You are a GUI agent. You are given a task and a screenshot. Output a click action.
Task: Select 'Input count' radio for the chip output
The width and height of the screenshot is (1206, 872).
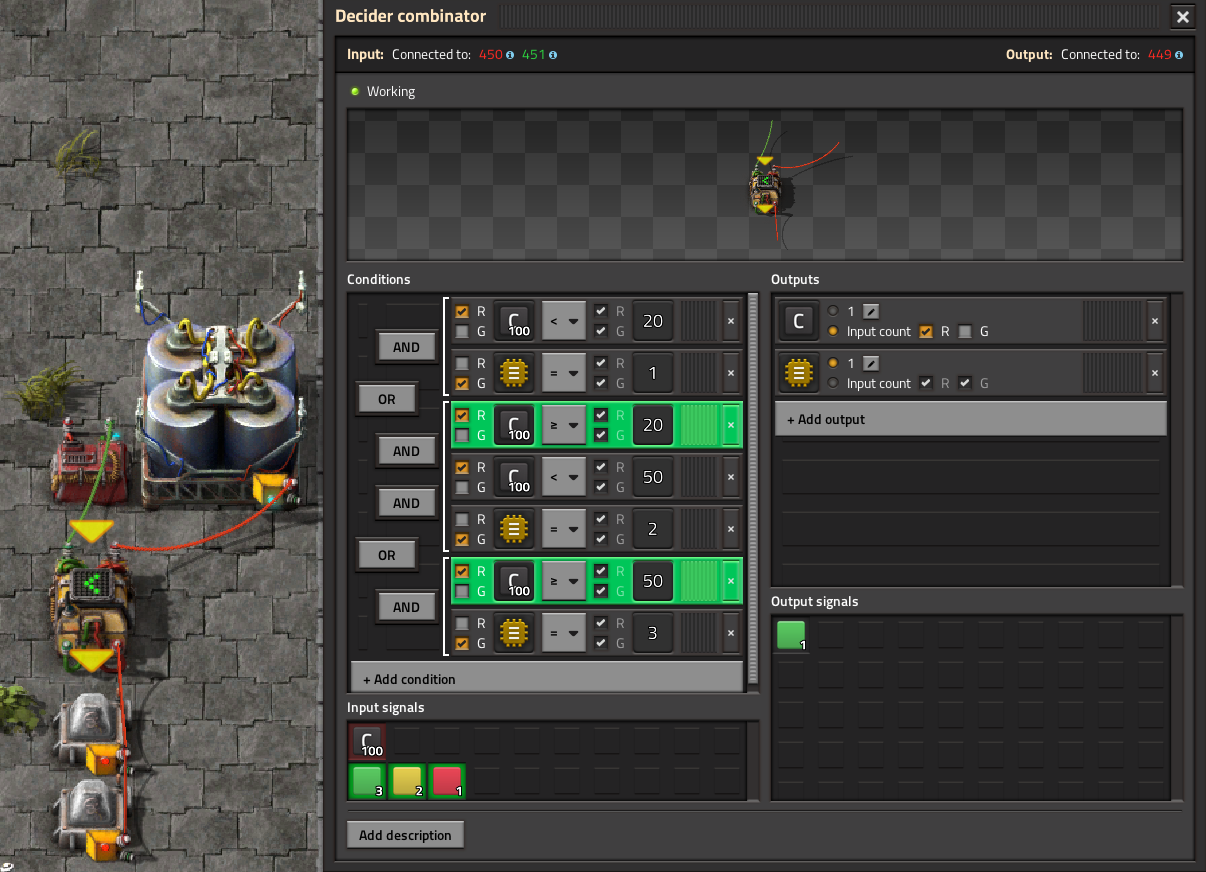[x=832, y=383]
